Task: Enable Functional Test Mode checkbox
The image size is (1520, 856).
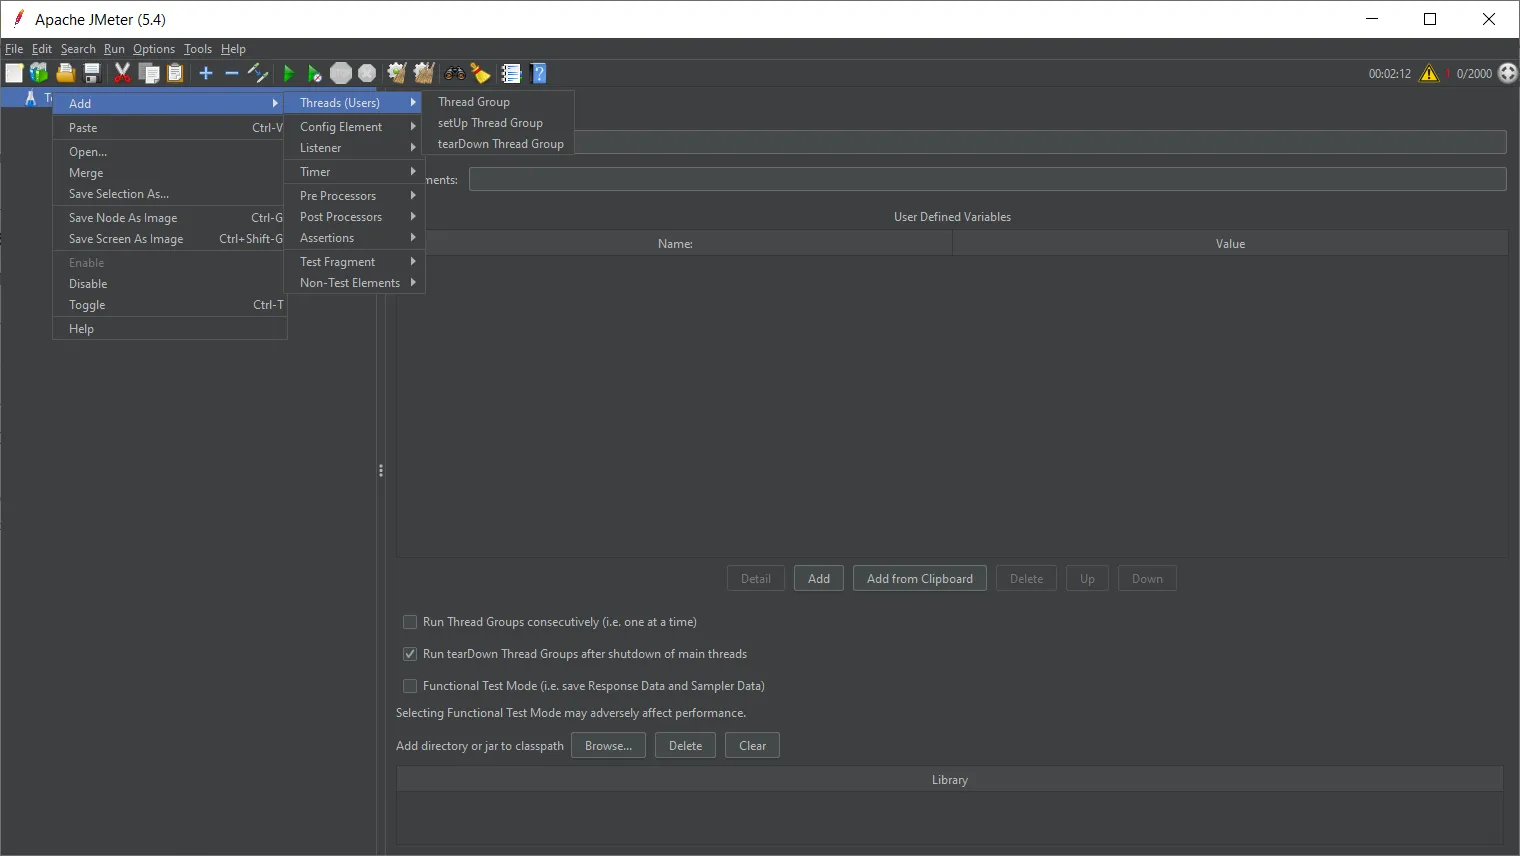Action: pyautogui.click(x=410, y=686)
